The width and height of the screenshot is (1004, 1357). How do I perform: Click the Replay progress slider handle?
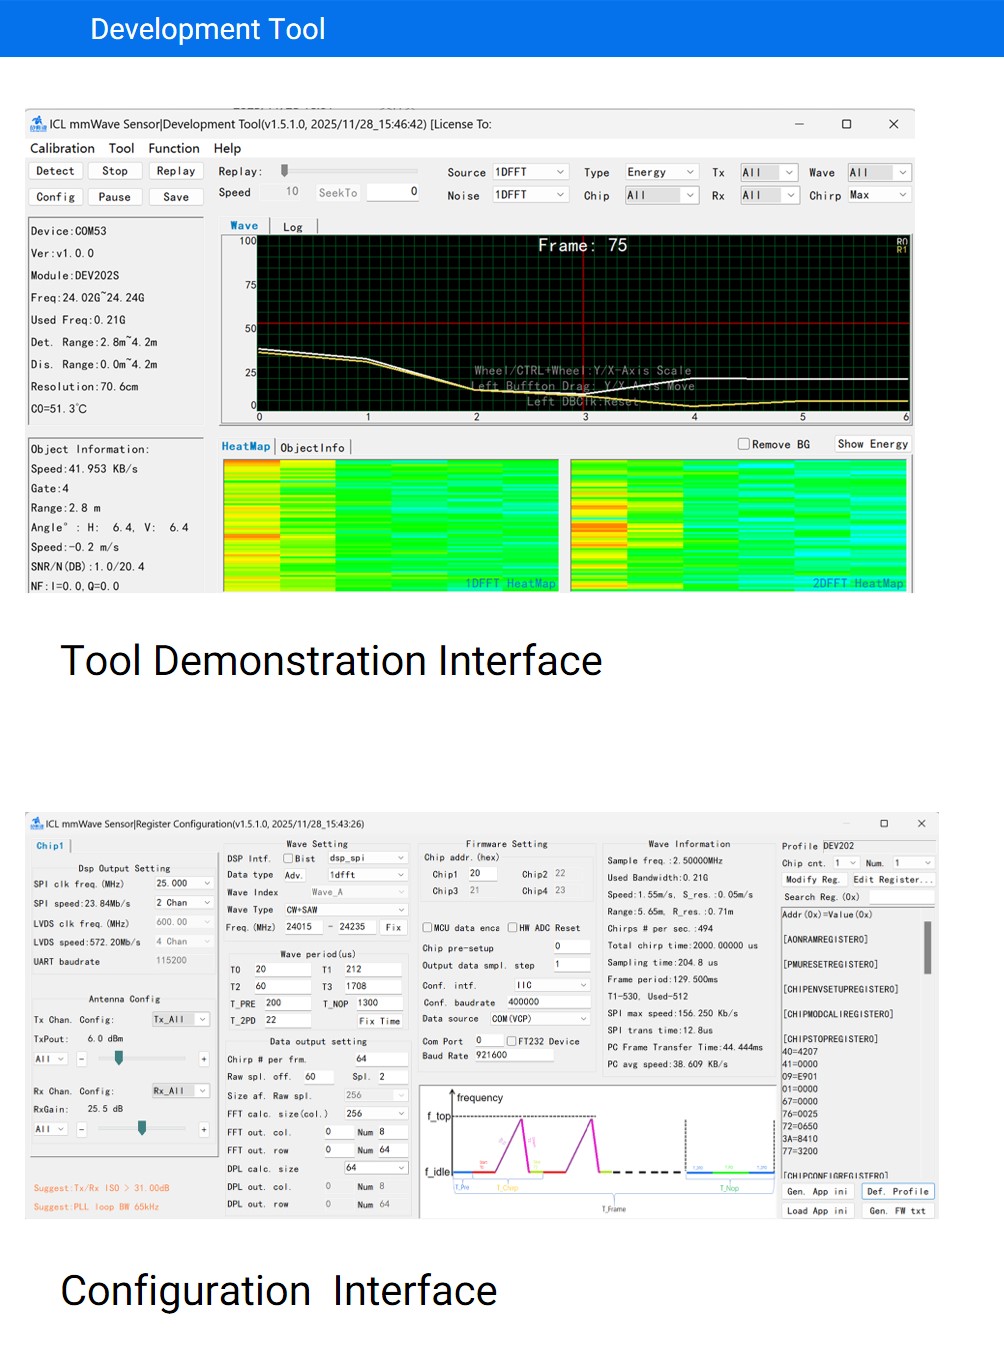[285, 171]
